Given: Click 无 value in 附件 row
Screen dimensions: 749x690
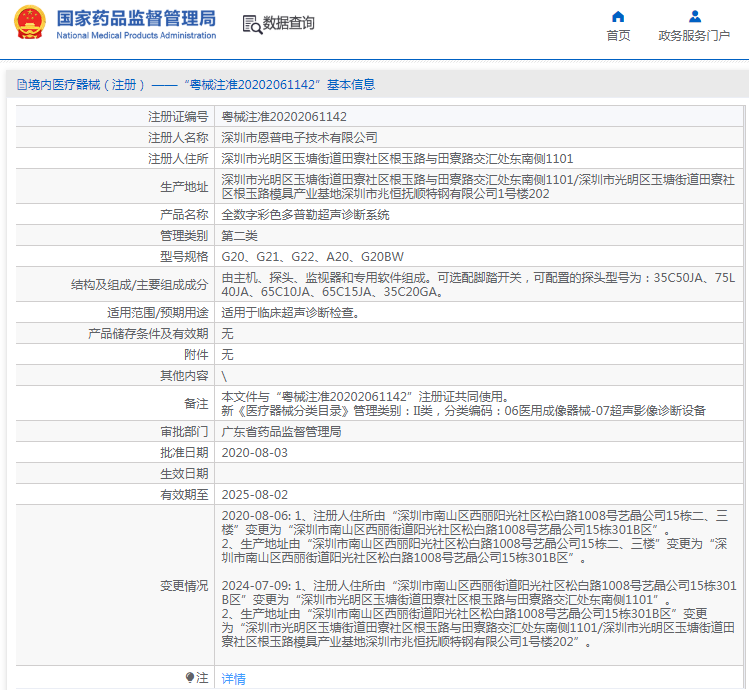Looking at the screenshot, I should point(227,355).
